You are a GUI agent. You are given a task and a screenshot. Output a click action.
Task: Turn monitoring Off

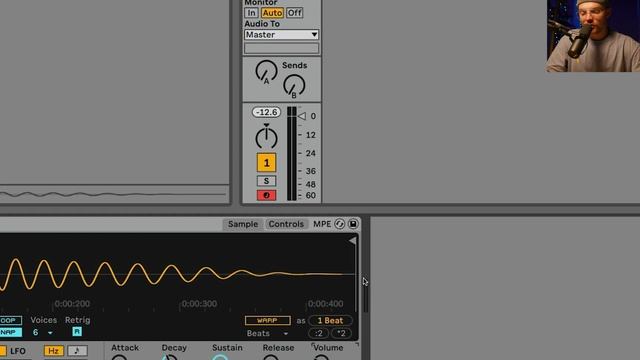(294, 13)
